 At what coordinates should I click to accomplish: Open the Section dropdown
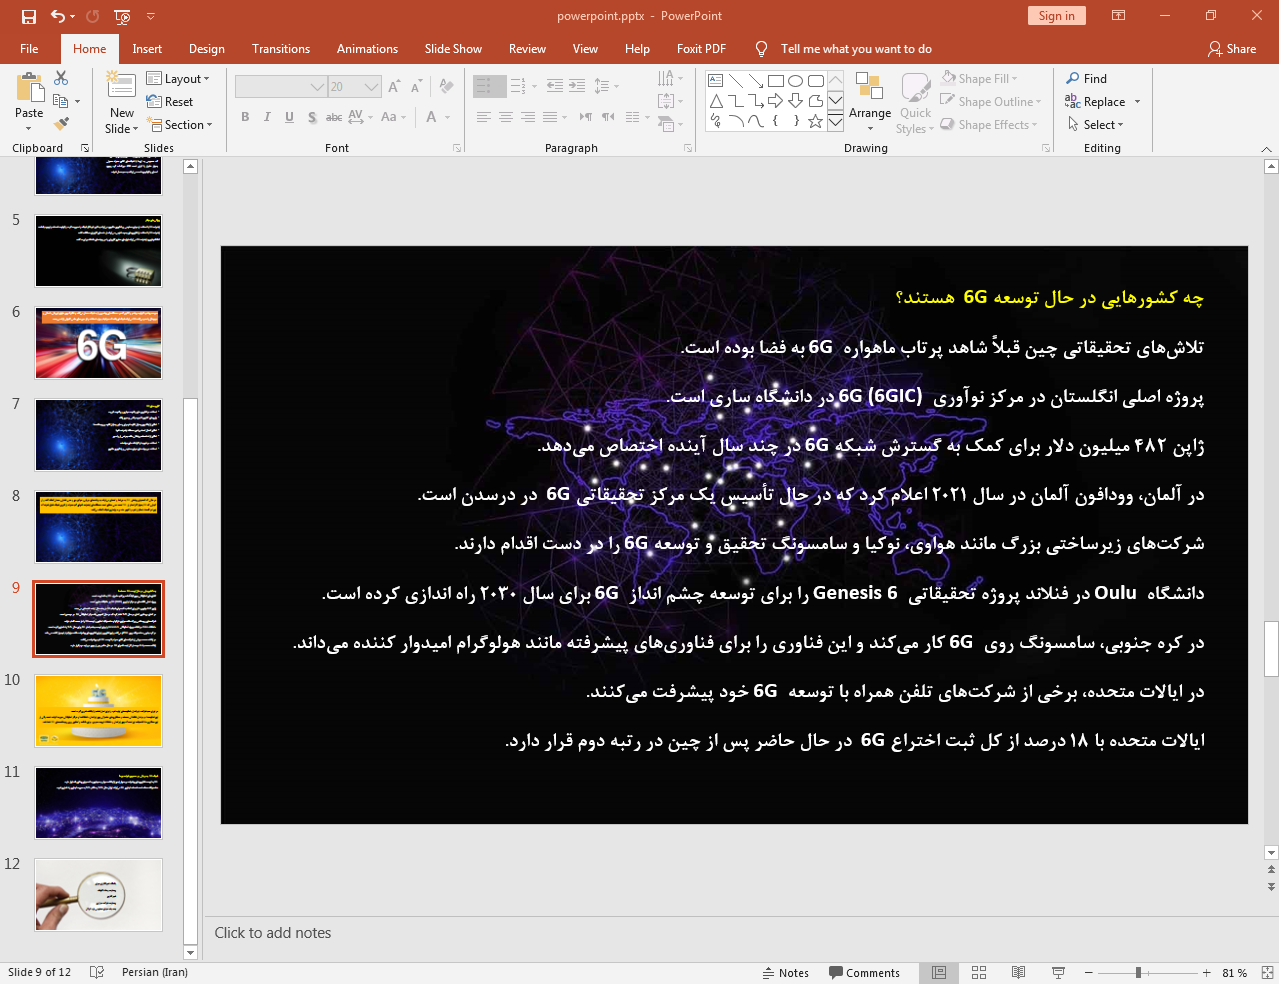(x=180, y=125)
